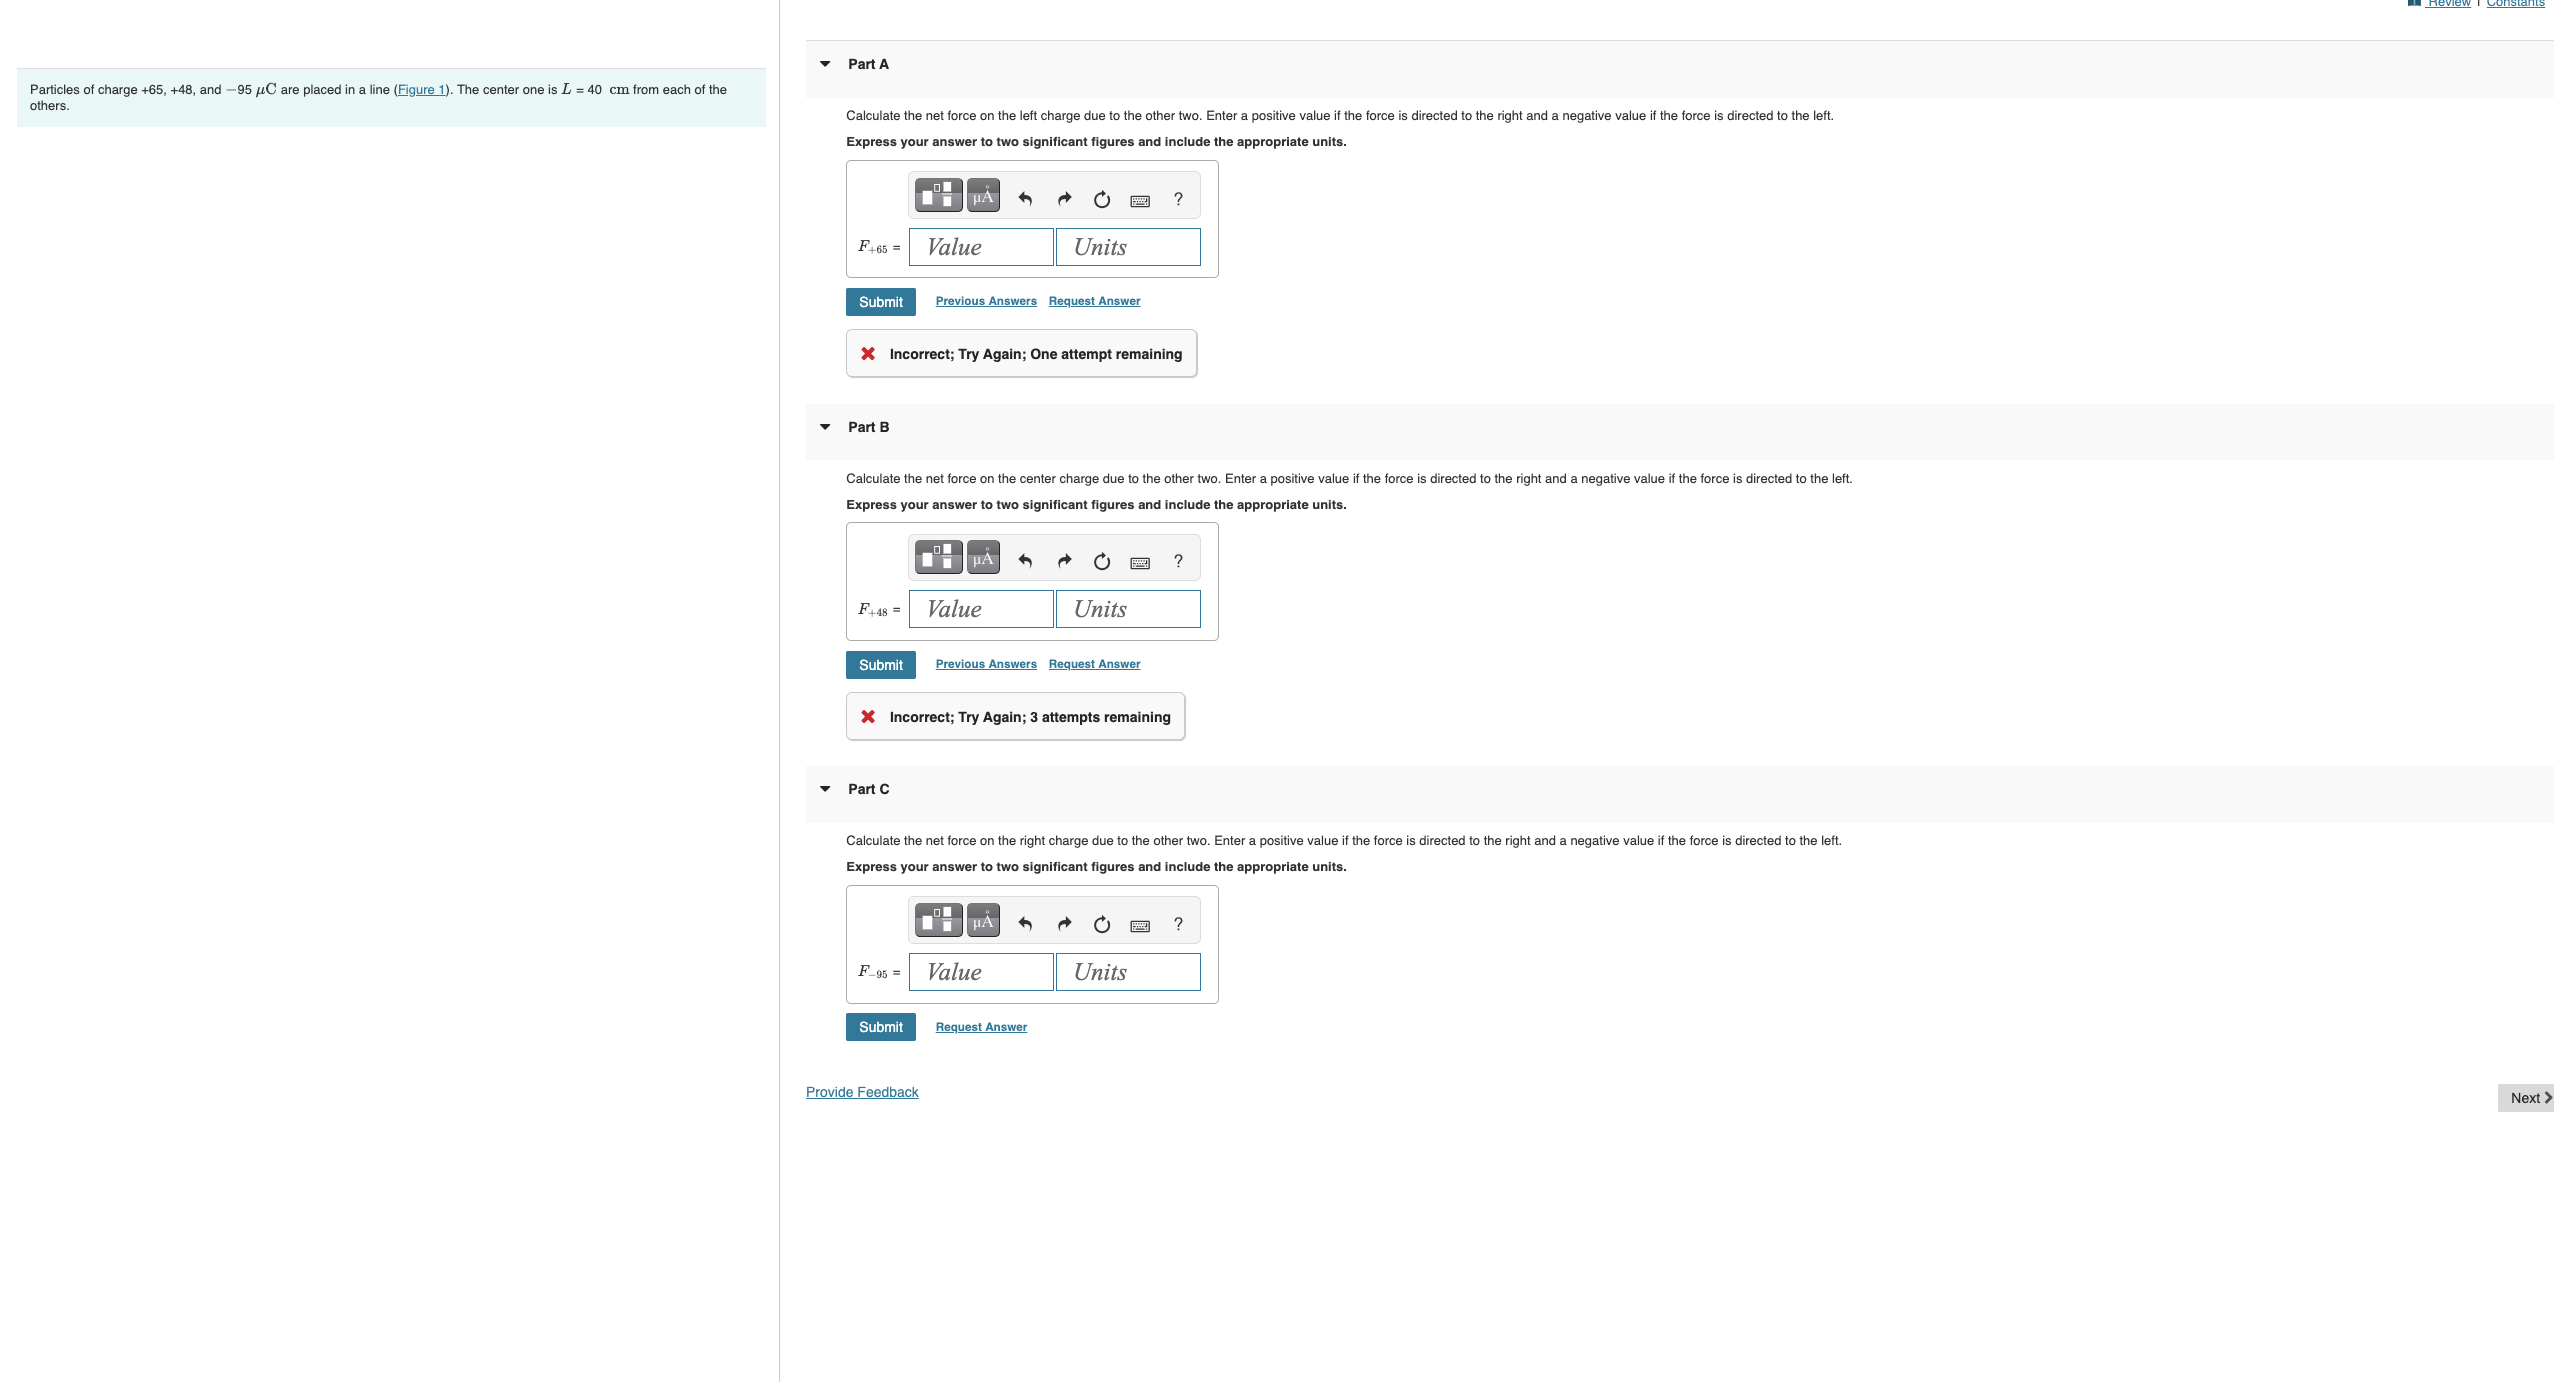Reset the Part B answer with the reset icon
Viewport: 2554px width, 1382px height.
coord(1101,561)
